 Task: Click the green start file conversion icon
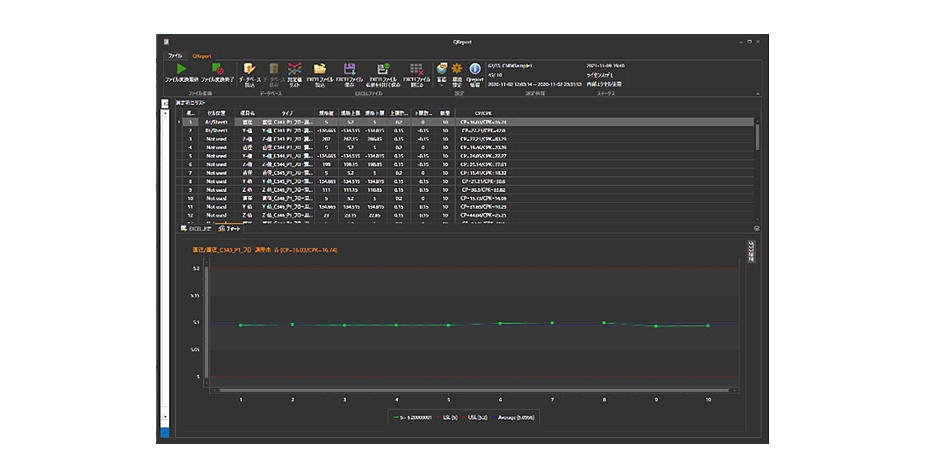(x=181, y=69)
